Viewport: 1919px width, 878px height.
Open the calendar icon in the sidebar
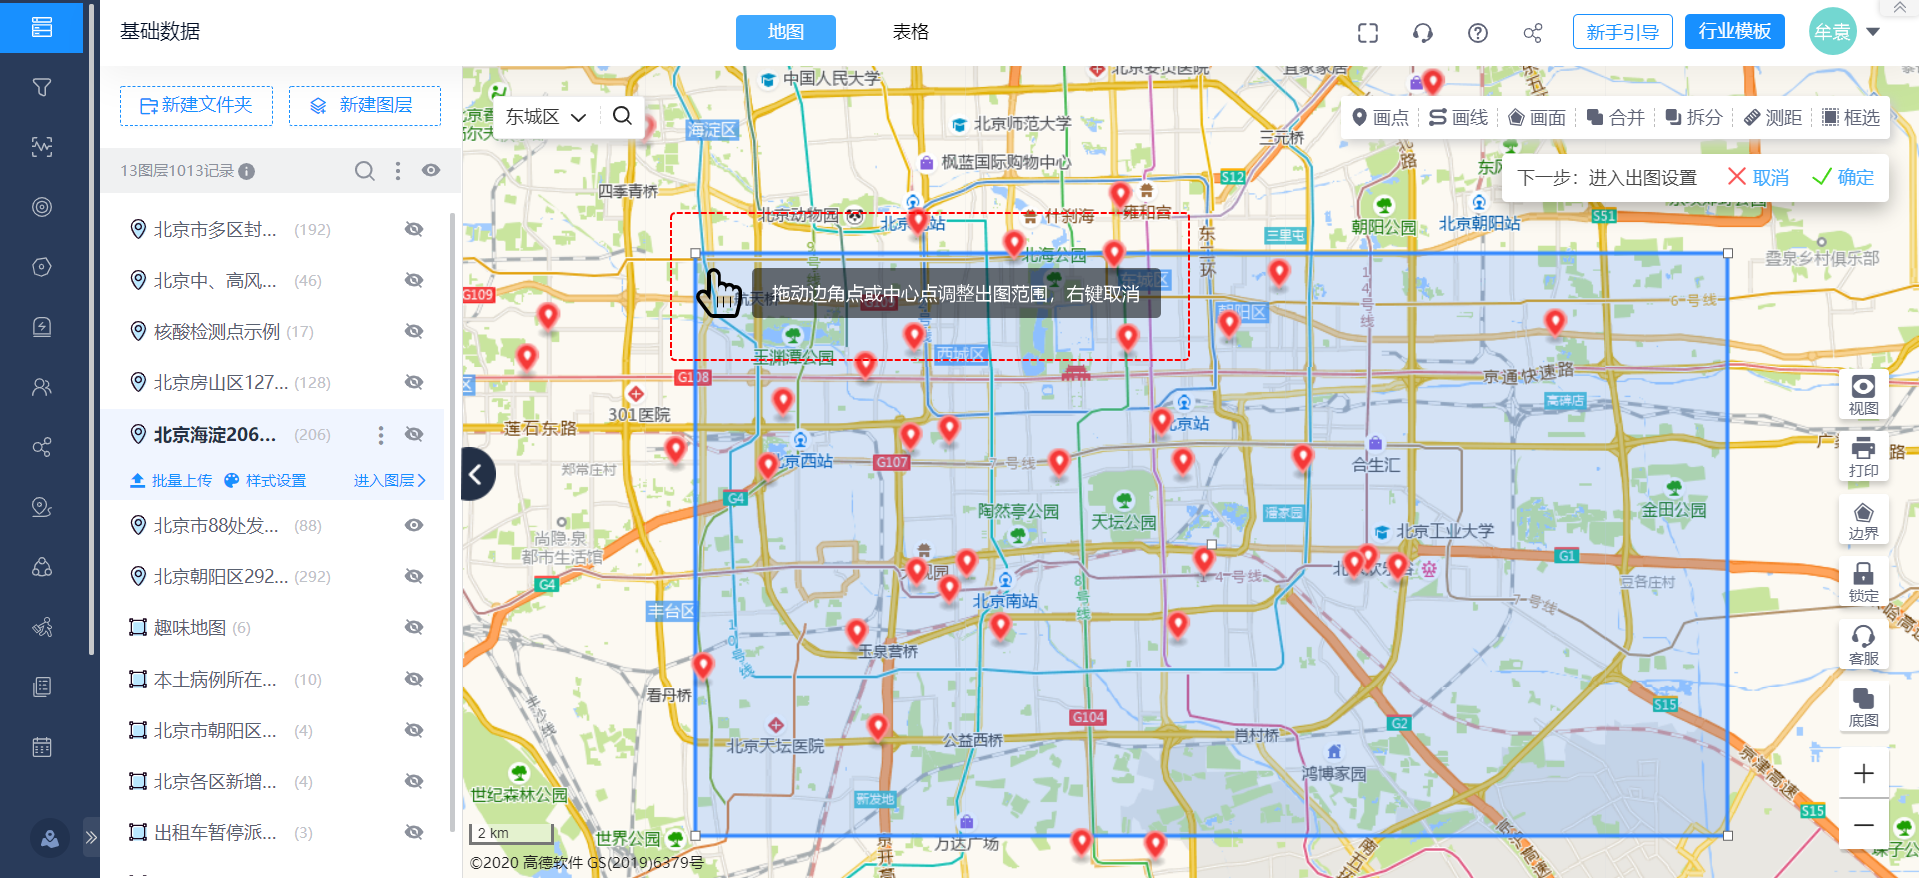tap(42, 747)
